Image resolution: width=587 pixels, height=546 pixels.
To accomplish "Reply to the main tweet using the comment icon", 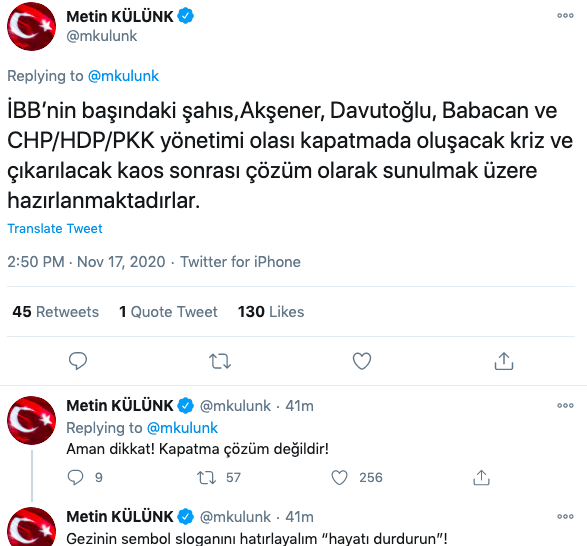I will pyautogui.click(x=78, y=361).
